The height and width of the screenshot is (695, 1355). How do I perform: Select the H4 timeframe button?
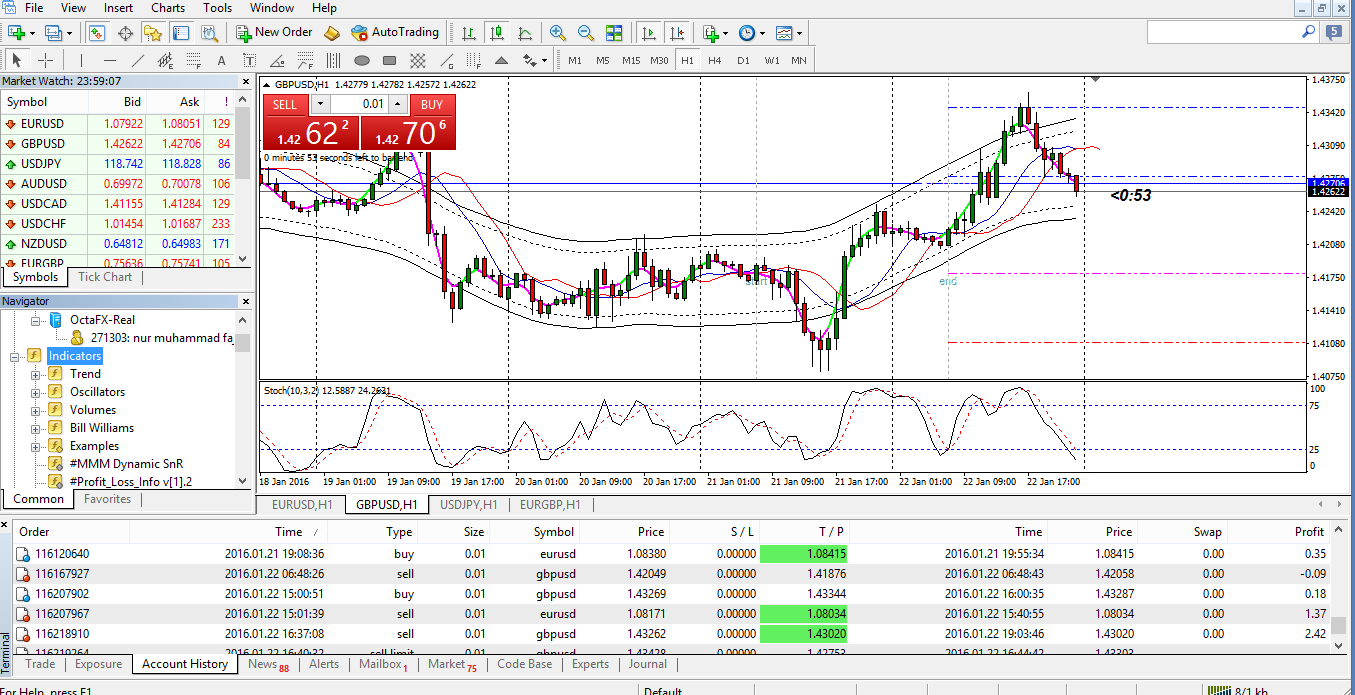tap(714, 60)
